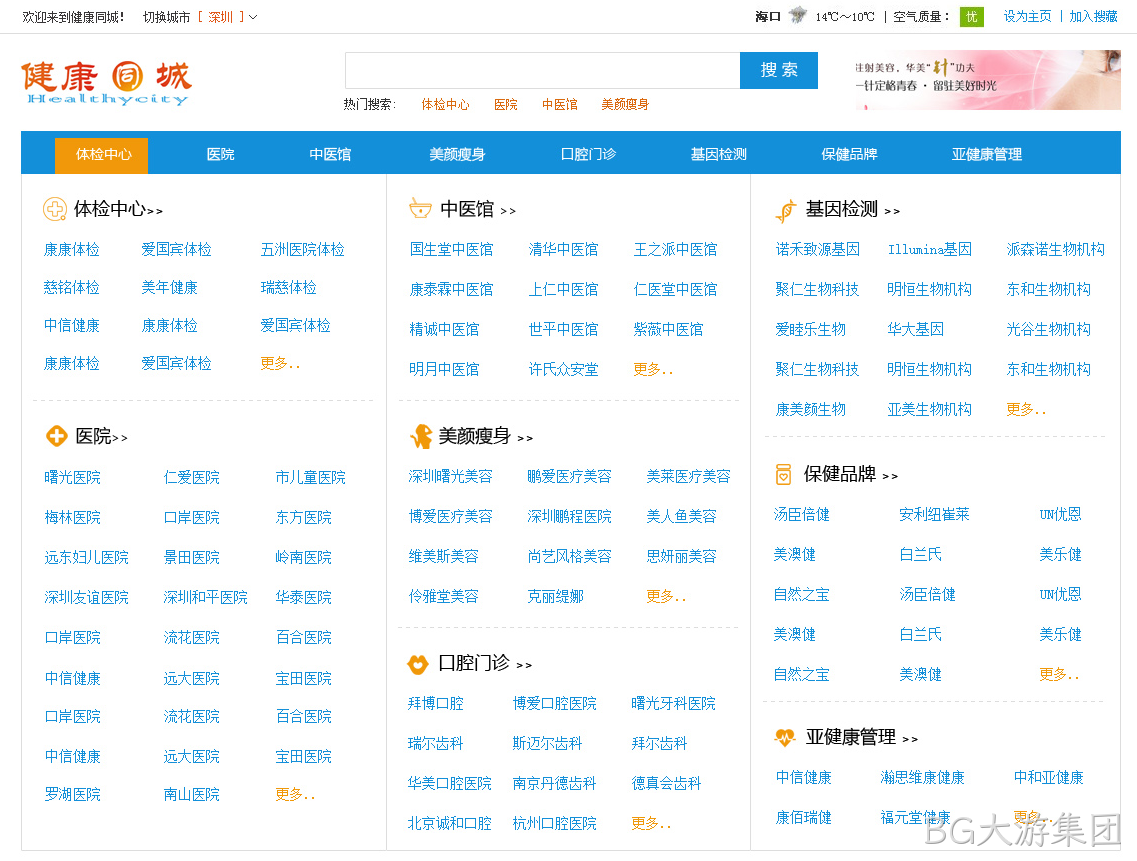Focus the main search input field

point(542,70)
